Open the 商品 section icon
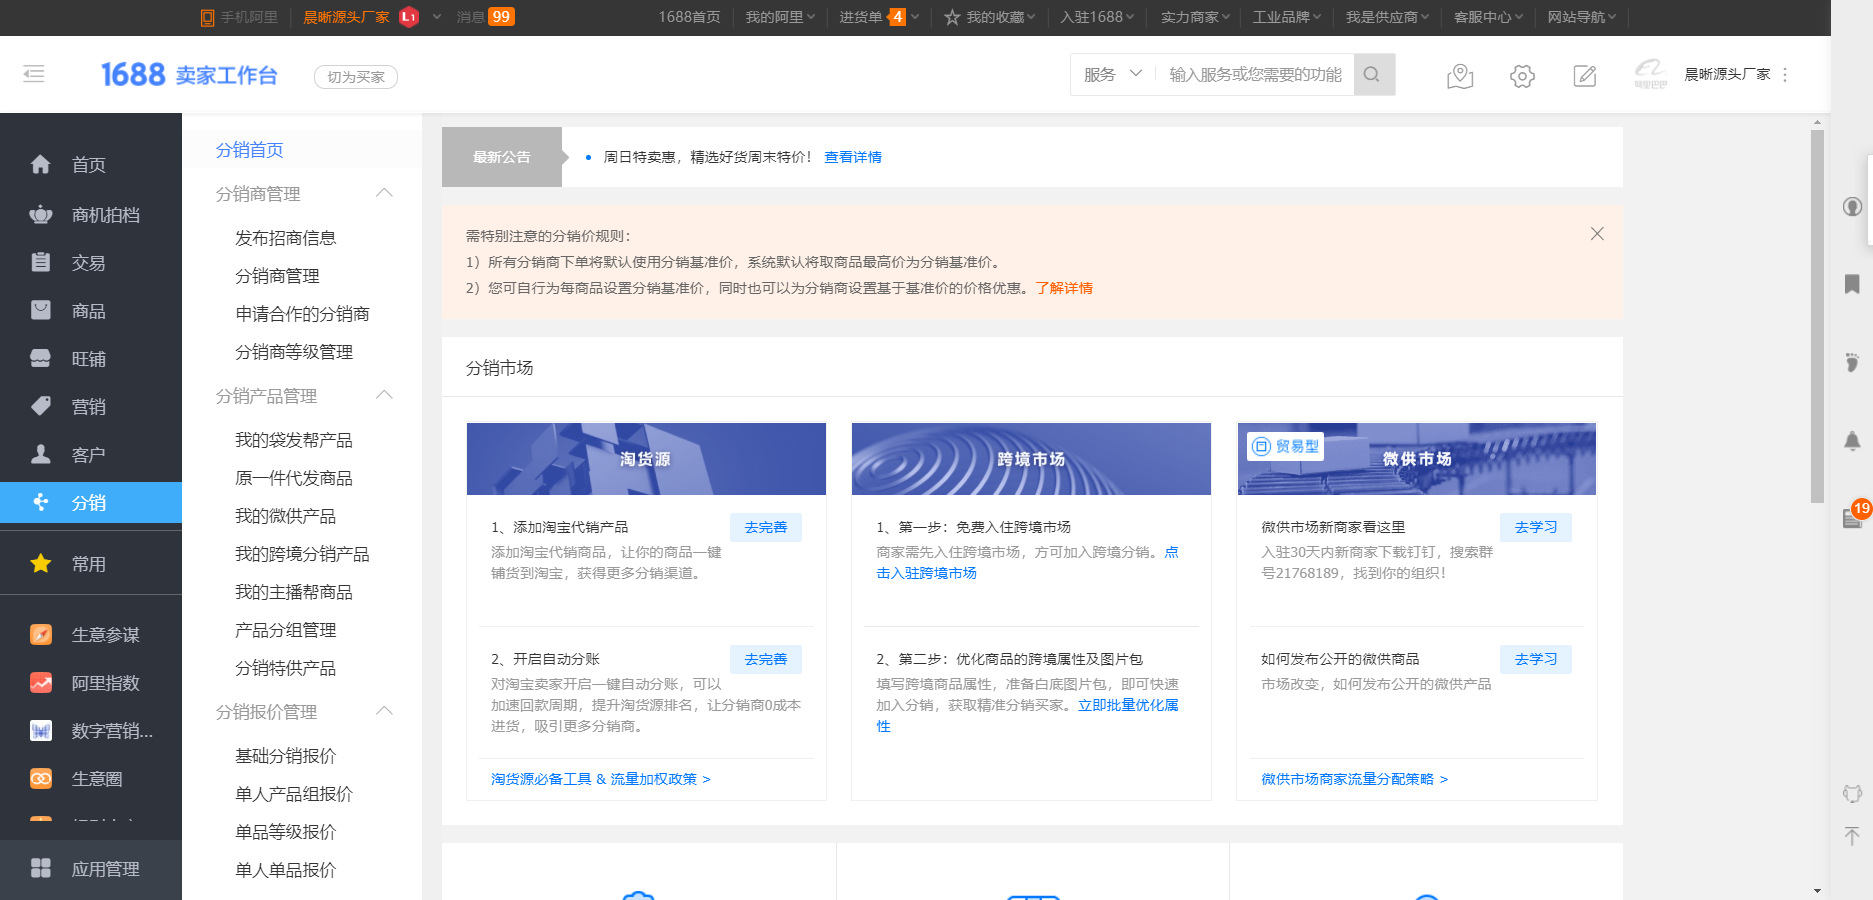The height and width of the screenshot is (900, 1873). coord(41,310)
